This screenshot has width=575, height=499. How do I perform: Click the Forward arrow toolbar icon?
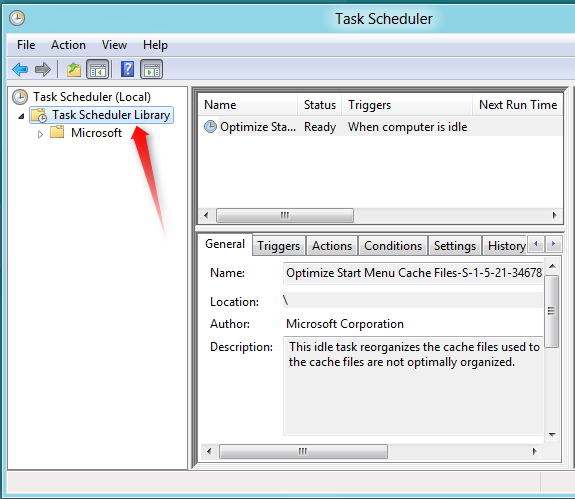[43, 69]
